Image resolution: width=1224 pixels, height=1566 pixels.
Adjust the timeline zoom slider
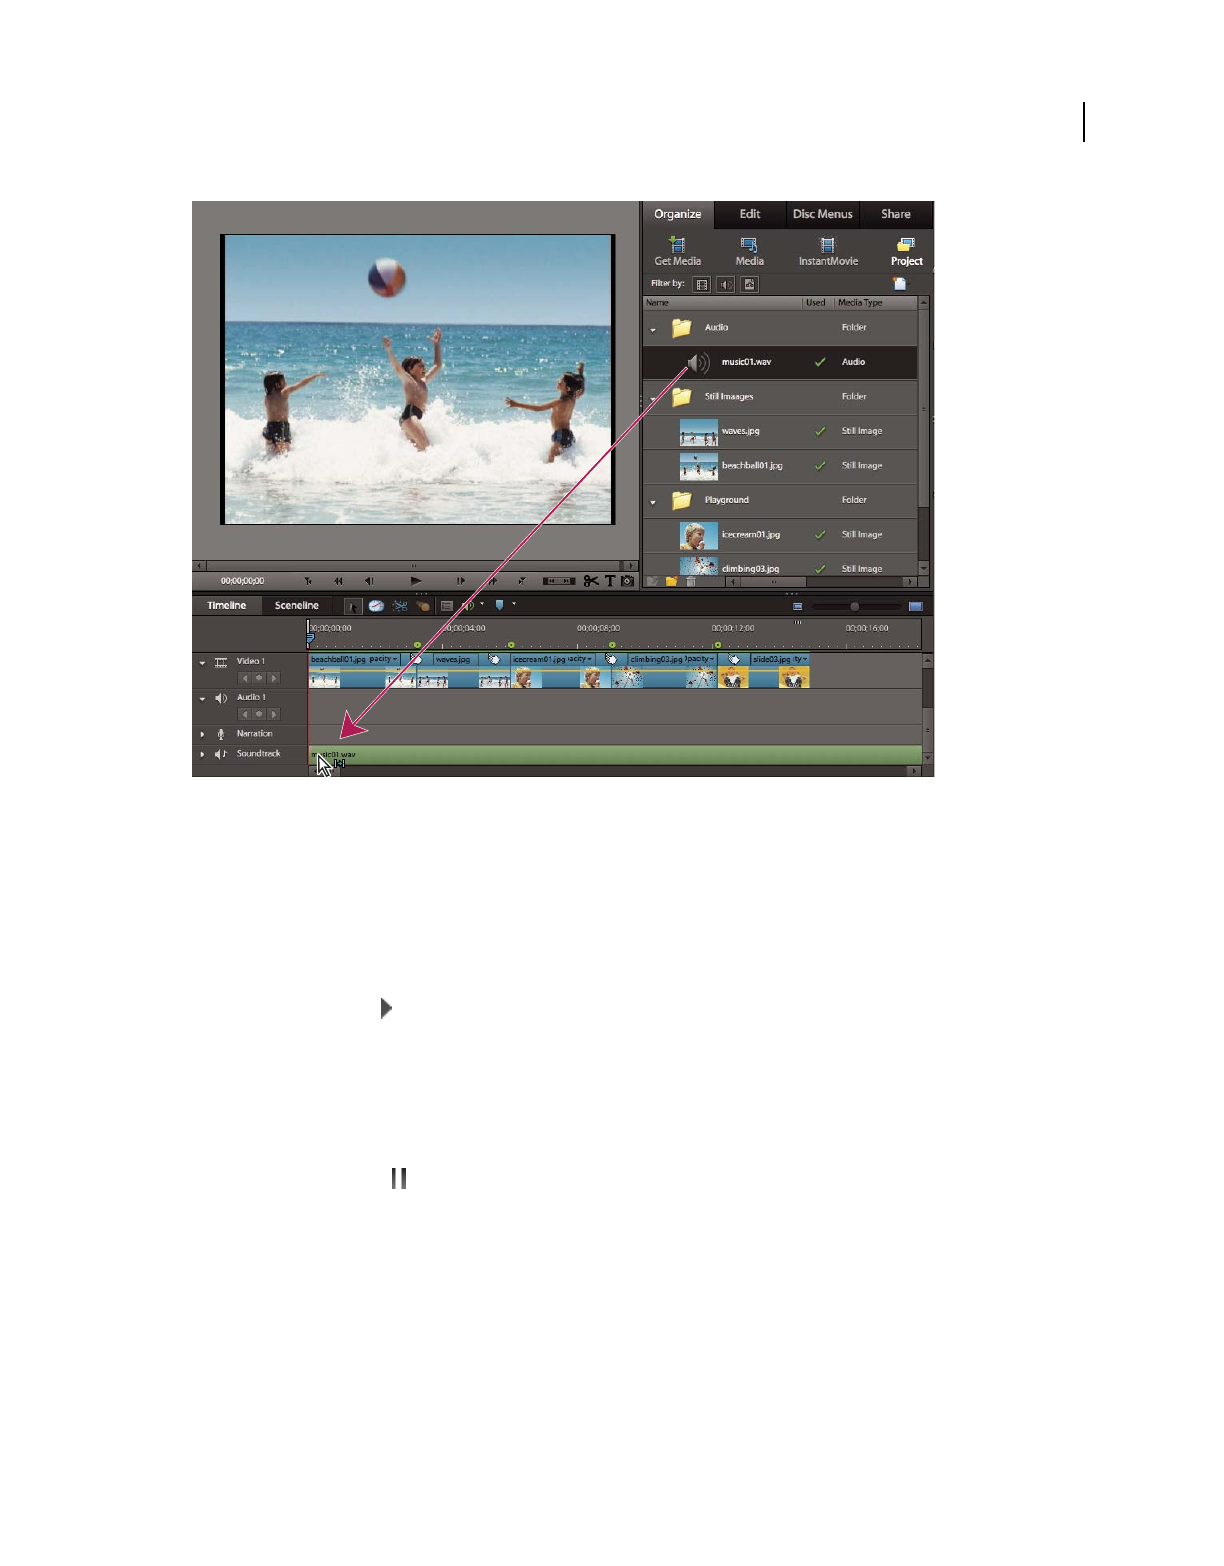tap(854, 606)
